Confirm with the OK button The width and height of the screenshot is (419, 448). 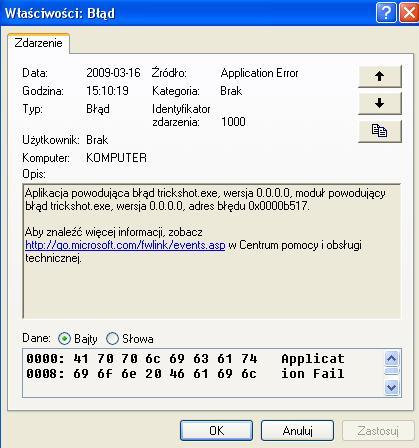point(216,431)
